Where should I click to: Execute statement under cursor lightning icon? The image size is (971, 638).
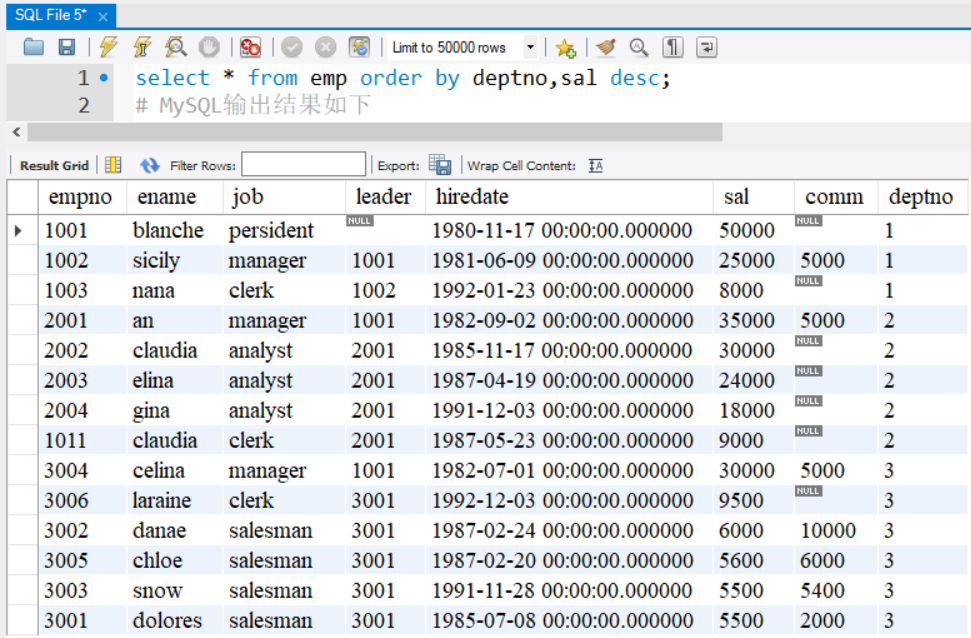[x=142, y=47]
